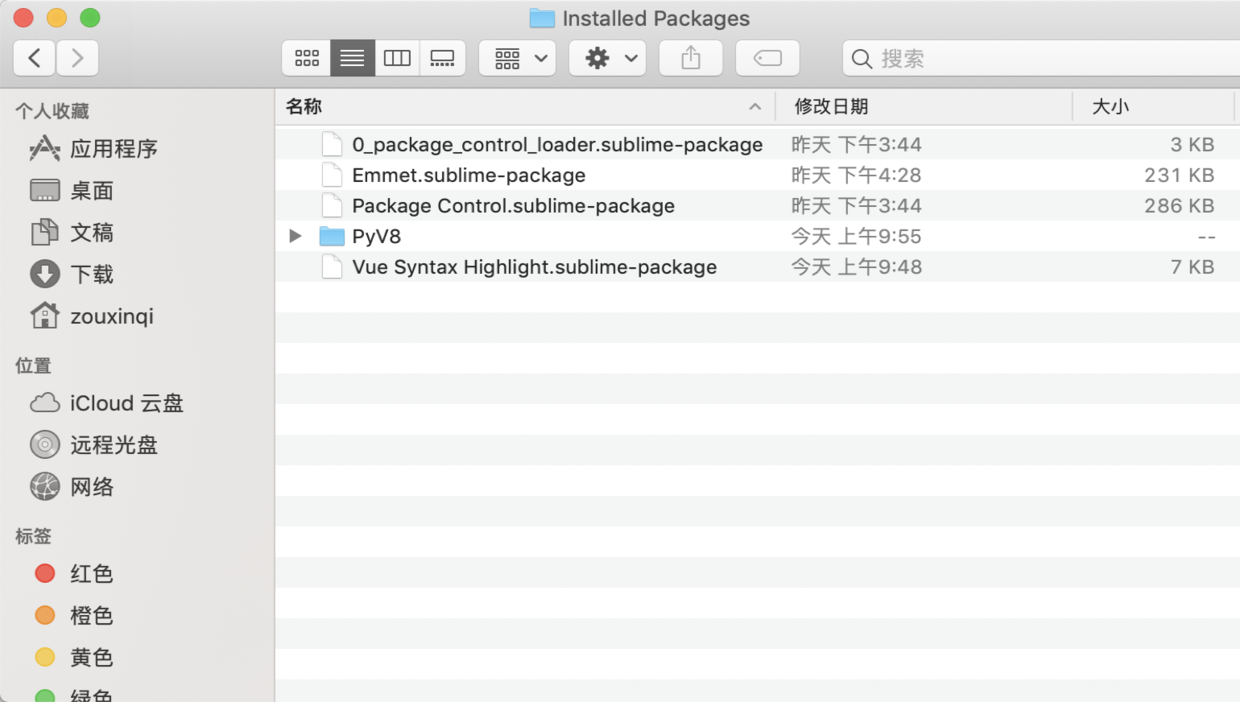The image size is (1240, 702).
Task: Click 今天 上午9:55 date of PyV8
Action: pyautogui.click(x=856, y=237)
